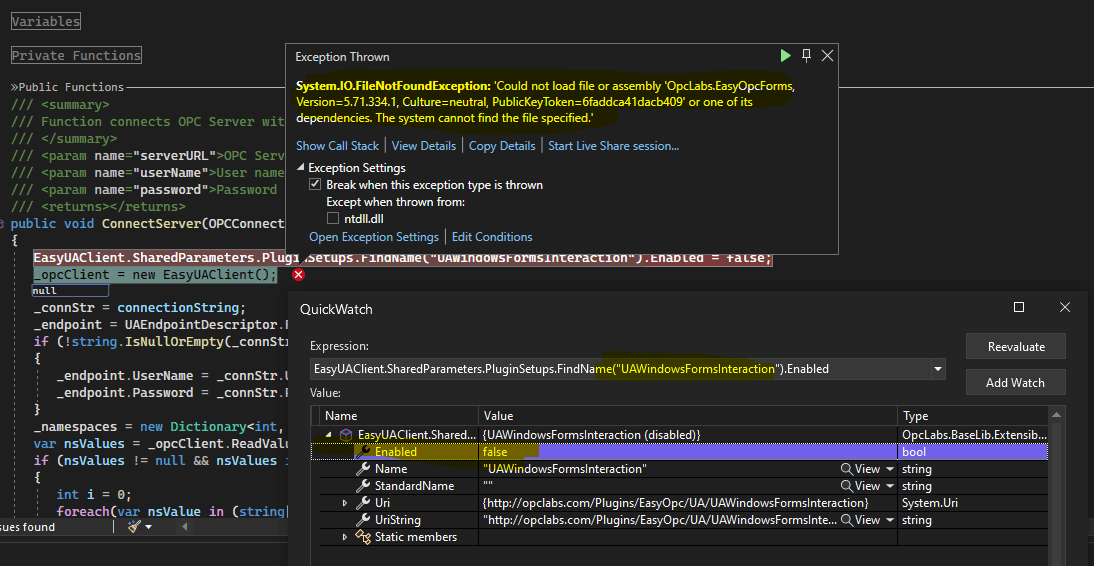Viewport: 1094px width, 566px height.
Task: Expand the collapsed Private Functions region
Action: pos(76,55)
